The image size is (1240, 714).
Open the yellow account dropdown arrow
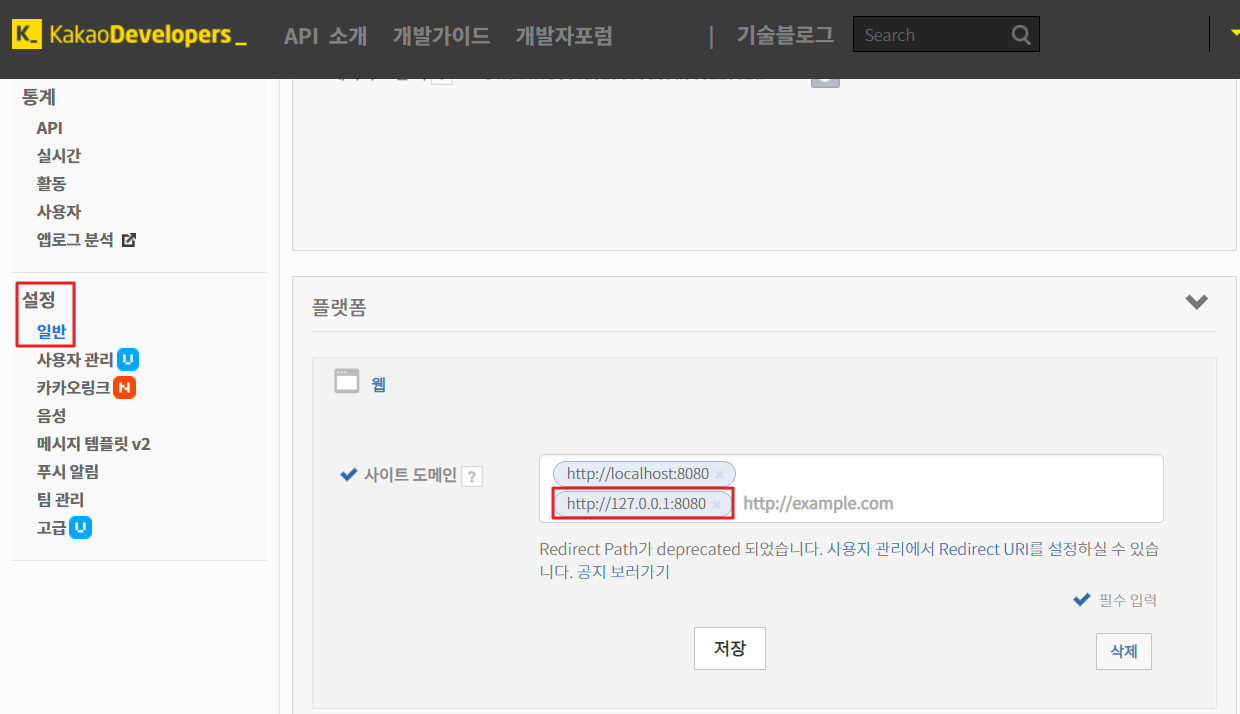coord(1236,32)
